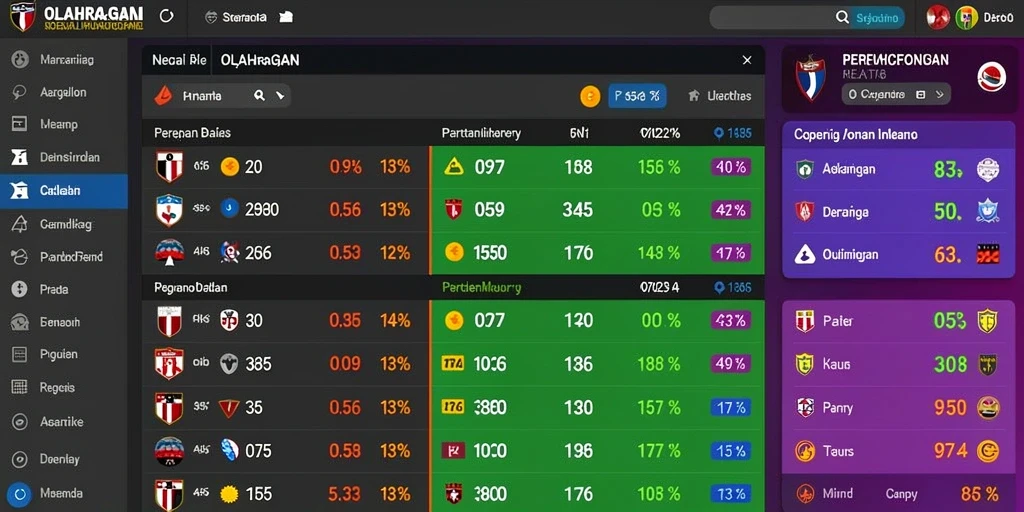
Task: Select the Aargallon sidebar icon
Action: [x=20, y=92]
